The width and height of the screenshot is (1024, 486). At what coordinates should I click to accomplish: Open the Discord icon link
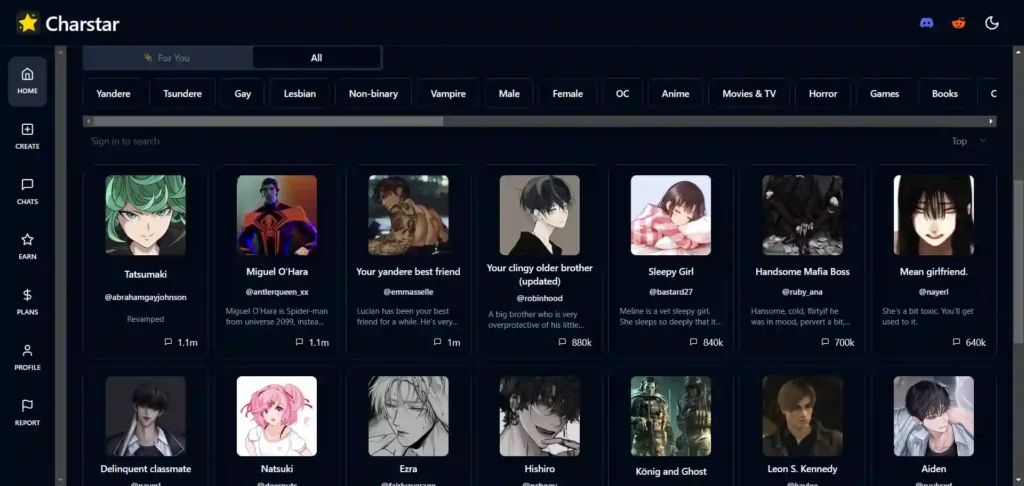click(926, 23)
